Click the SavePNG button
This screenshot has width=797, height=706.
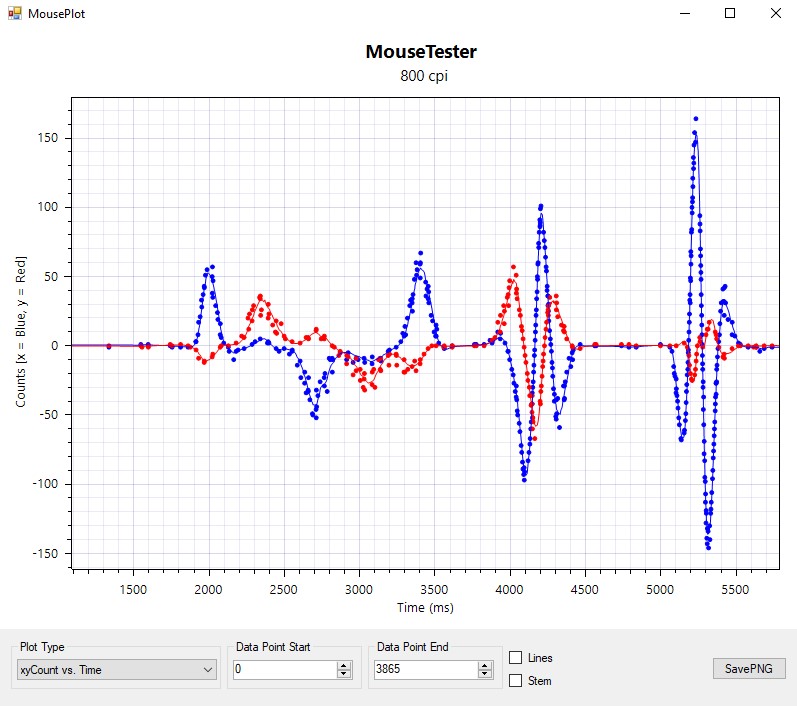tap(749, 669)
